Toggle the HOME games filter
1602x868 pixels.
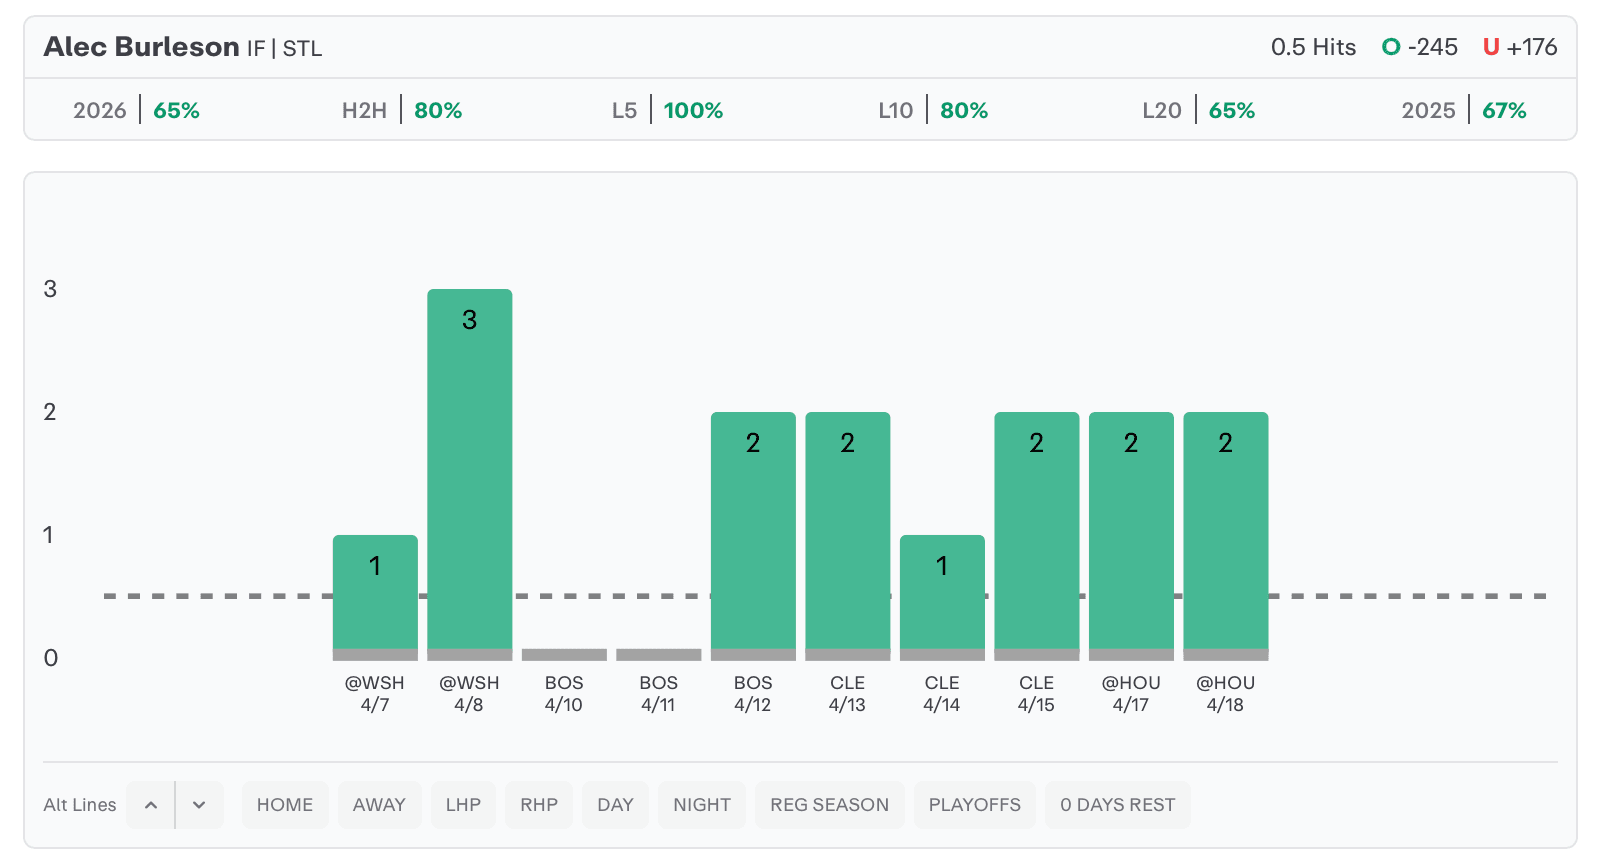[x=285, y=805]
